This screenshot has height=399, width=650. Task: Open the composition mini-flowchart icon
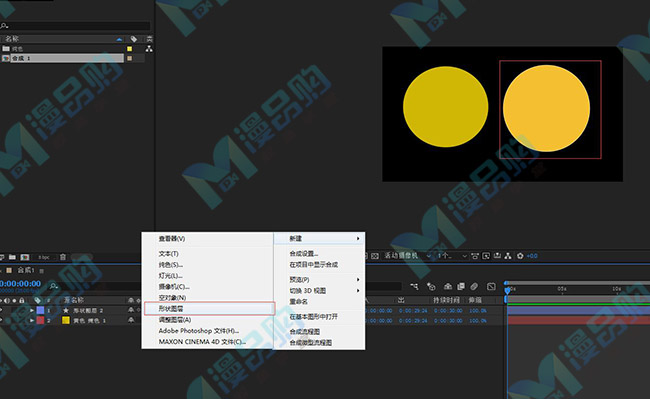coord(414,286)
